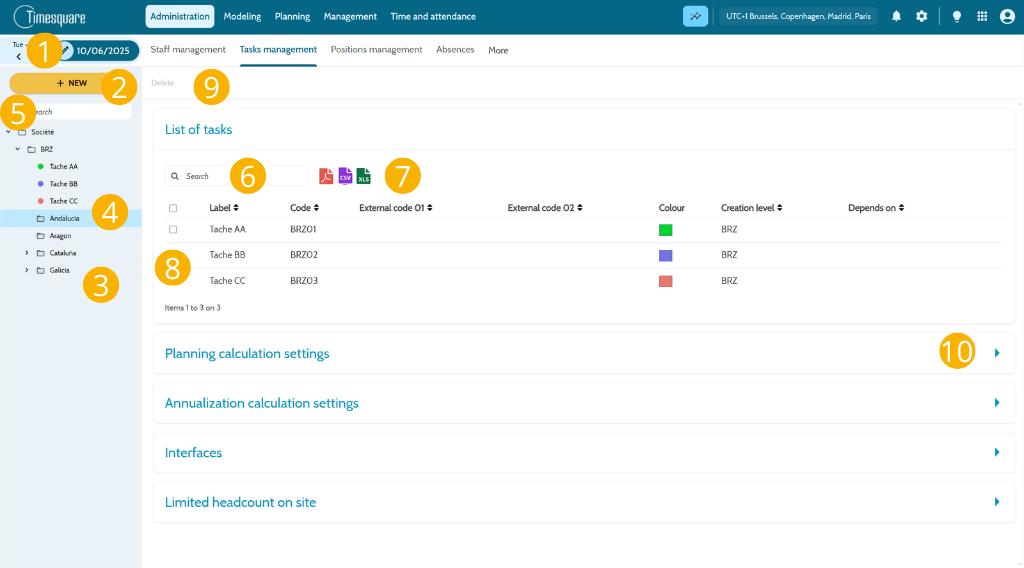
Task: Click the task list Search field
Action: click(x=236, y=176)
